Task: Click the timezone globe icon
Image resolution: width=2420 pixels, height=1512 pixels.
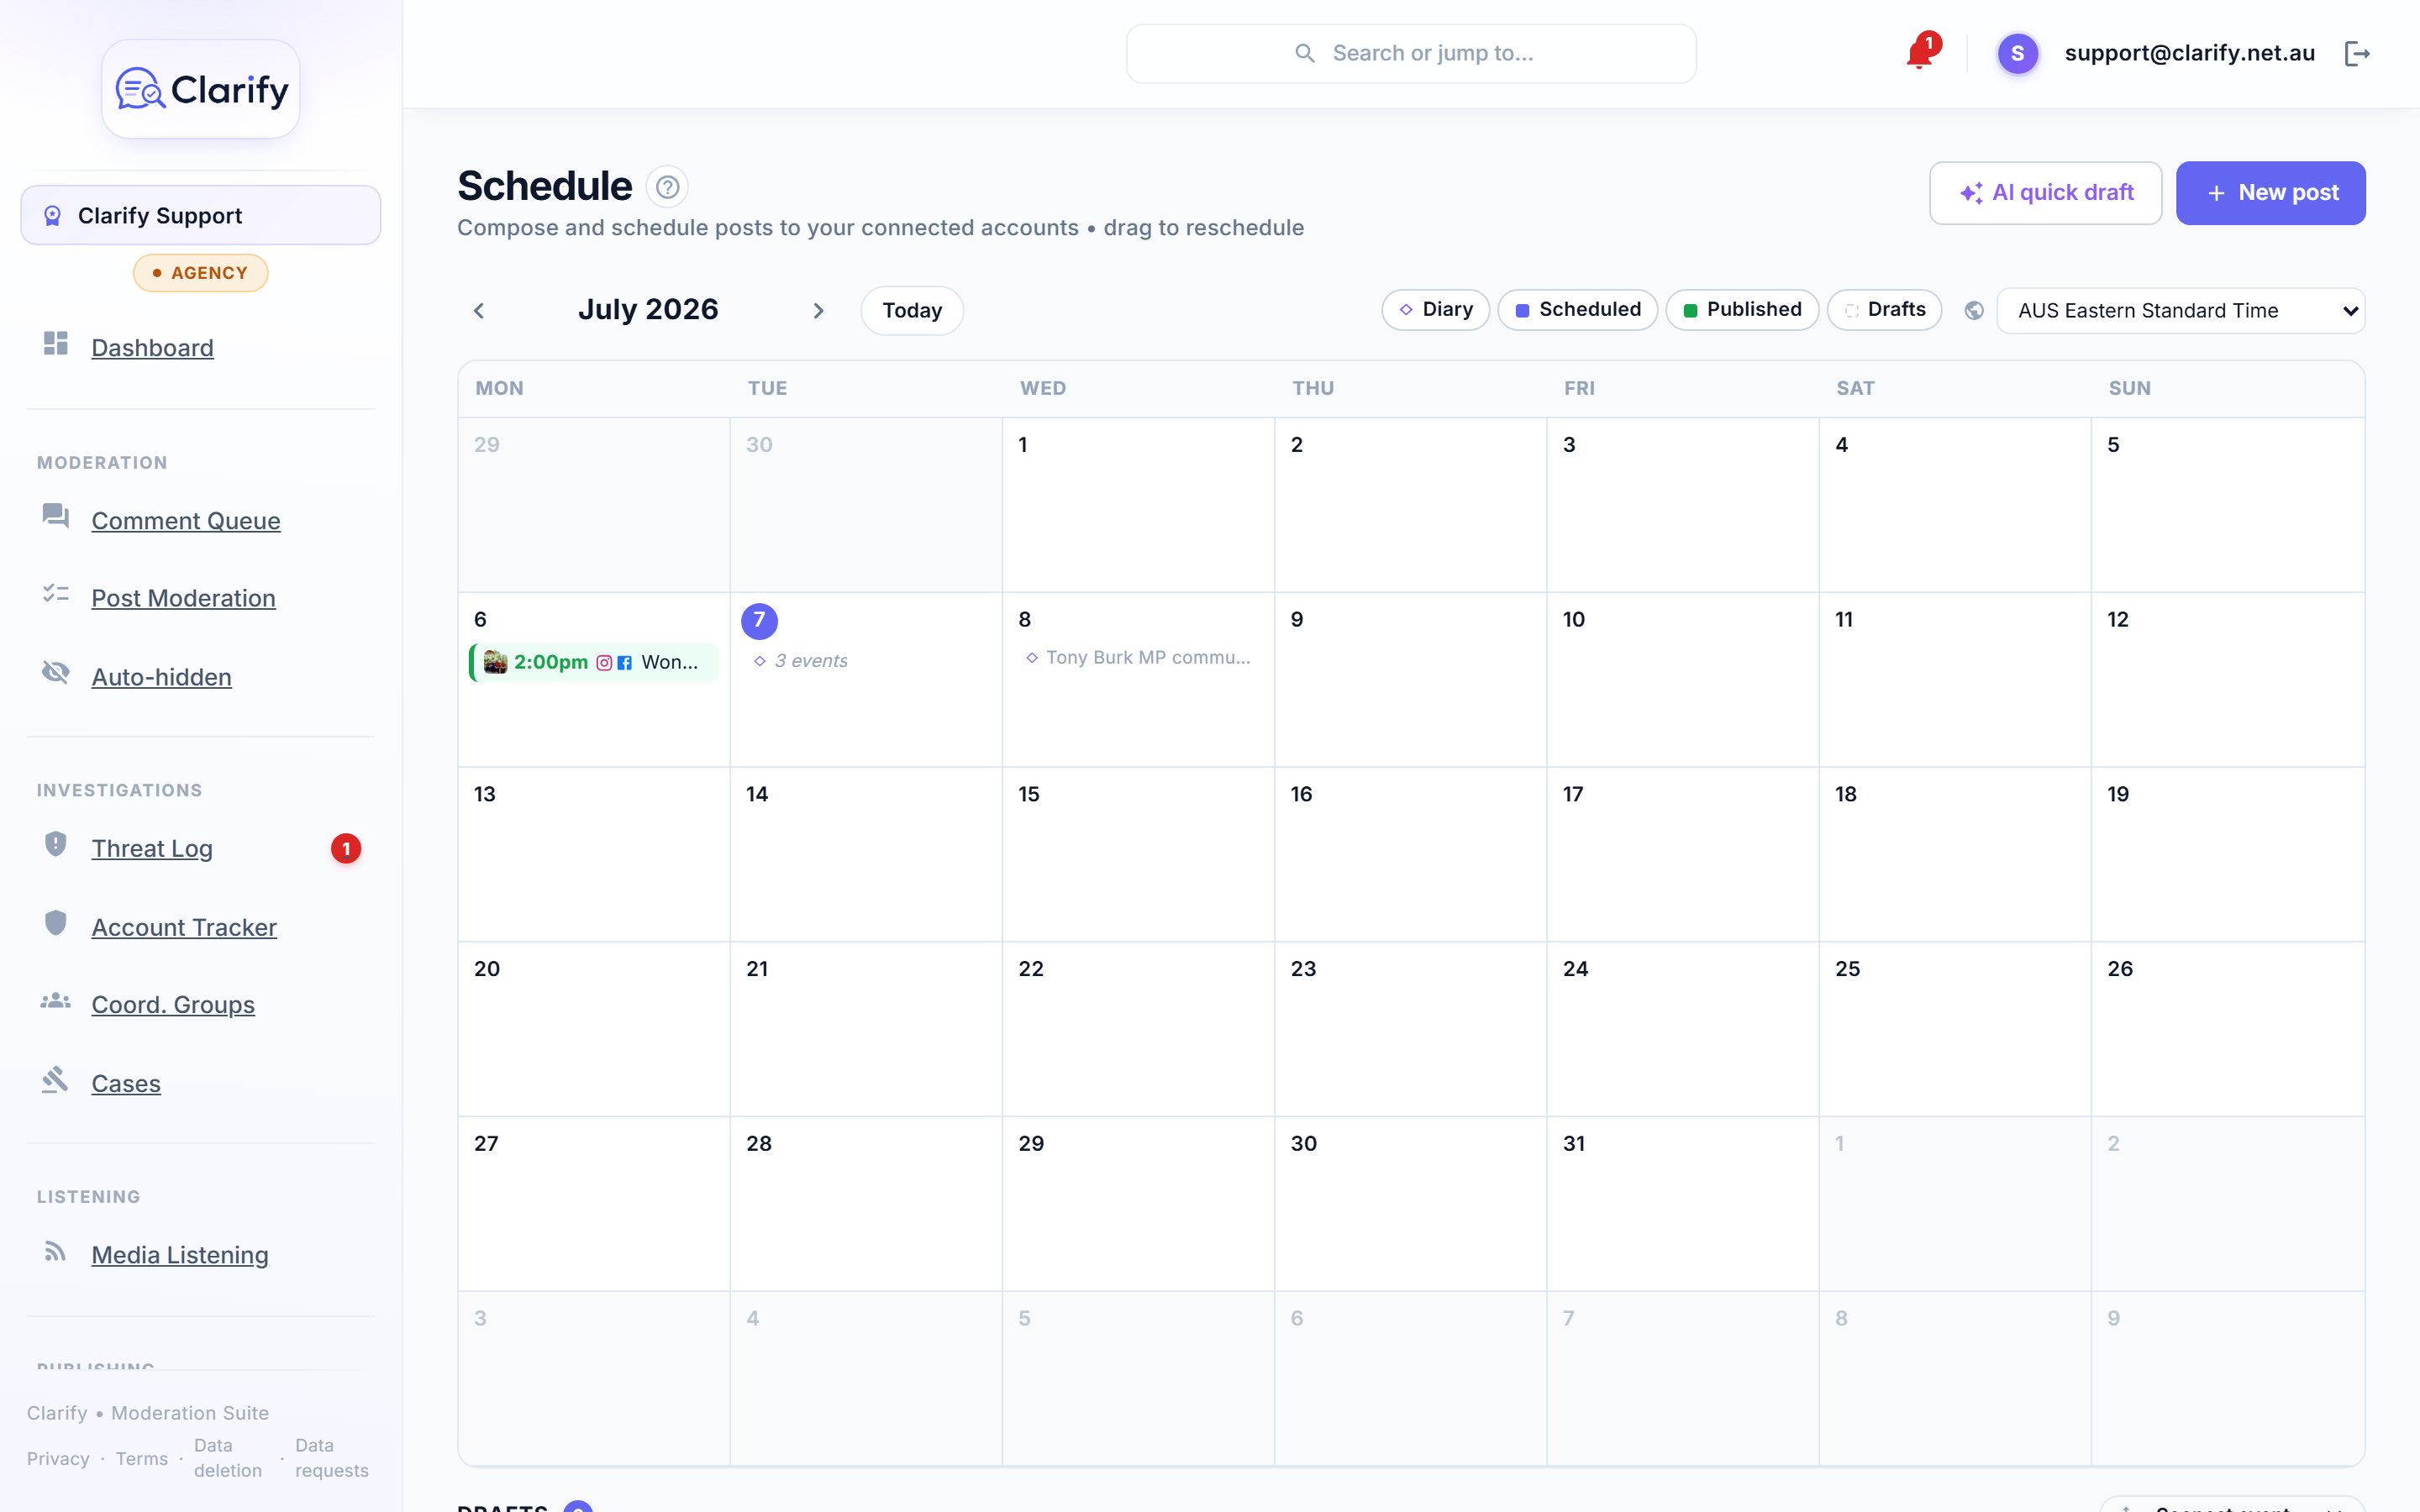Action: click(x=1974, y=310)
